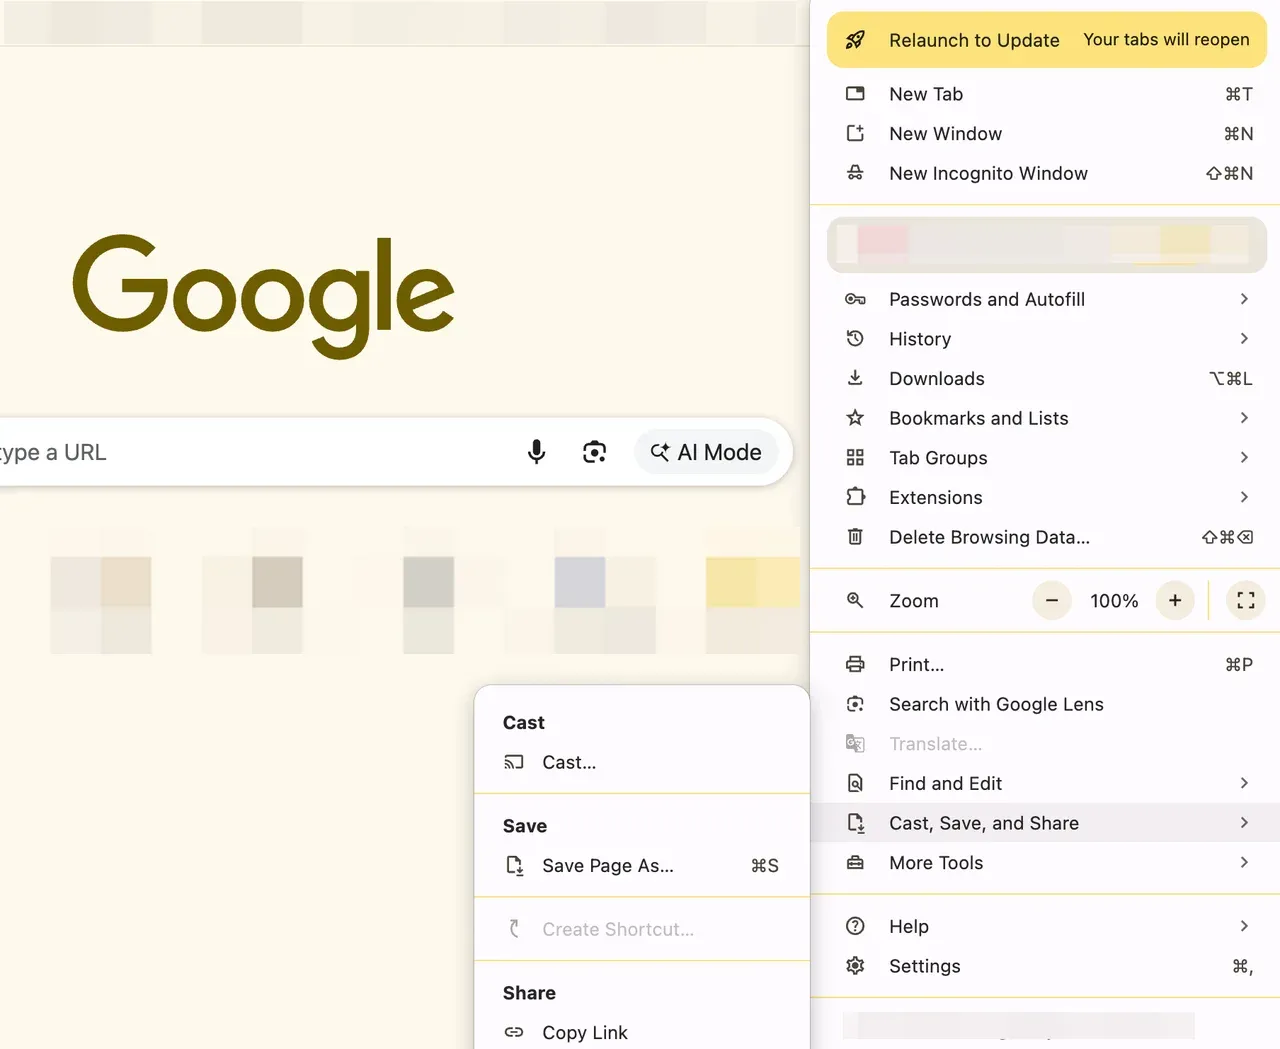Start voice search with the microphone icon
The image size is (1280, 1049).
click(537, 452)
